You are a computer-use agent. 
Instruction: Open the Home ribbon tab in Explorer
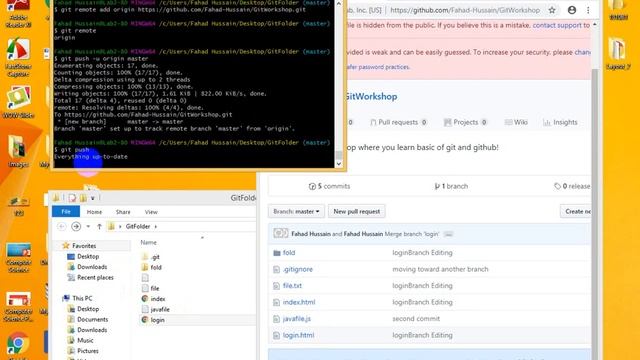tap(94, 212)
